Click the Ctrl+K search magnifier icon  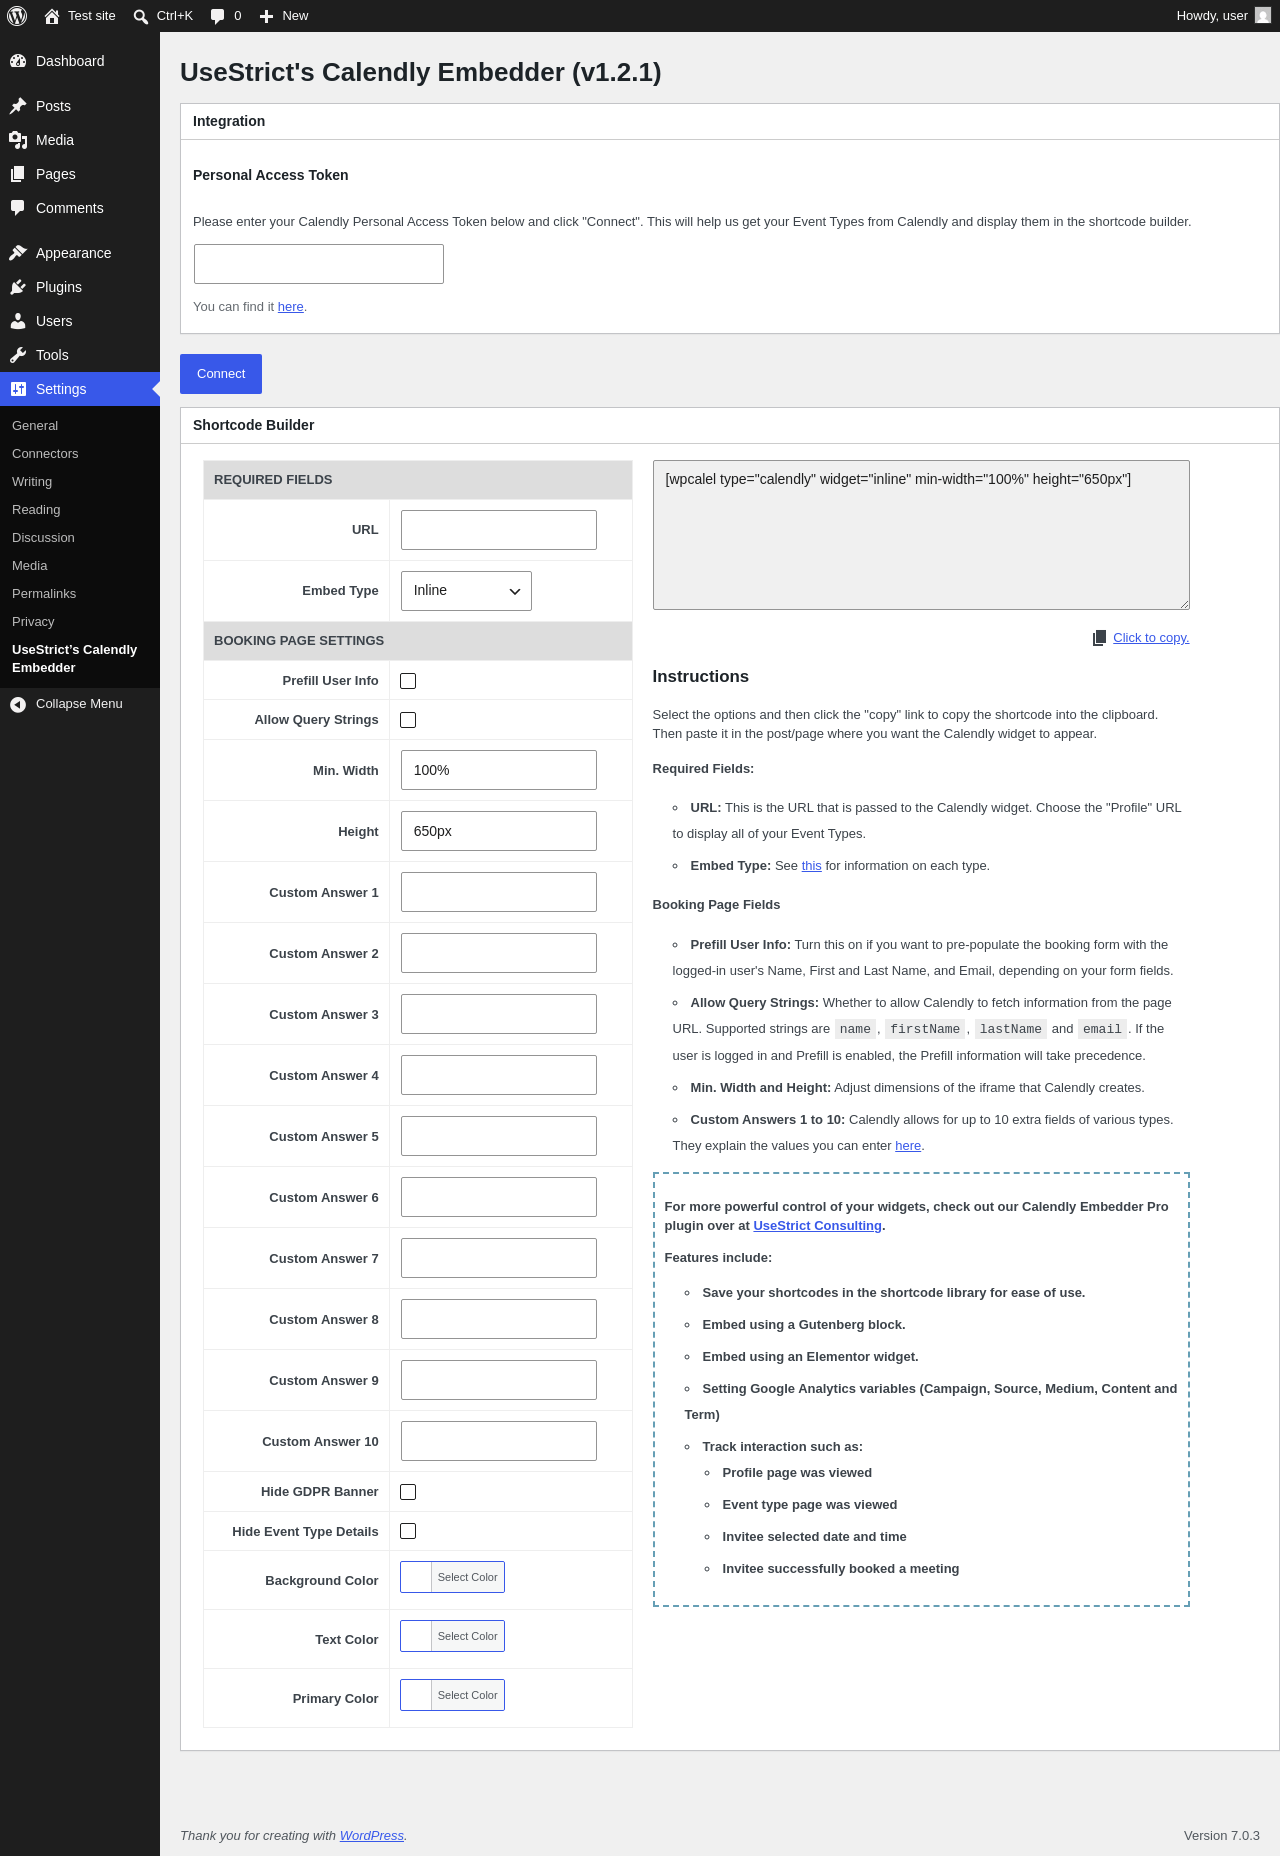(x=141, y=16)
